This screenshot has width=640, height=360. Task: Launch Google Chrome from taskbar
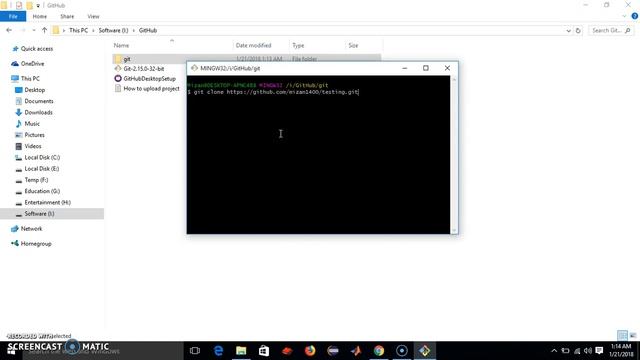click(379, 351)
